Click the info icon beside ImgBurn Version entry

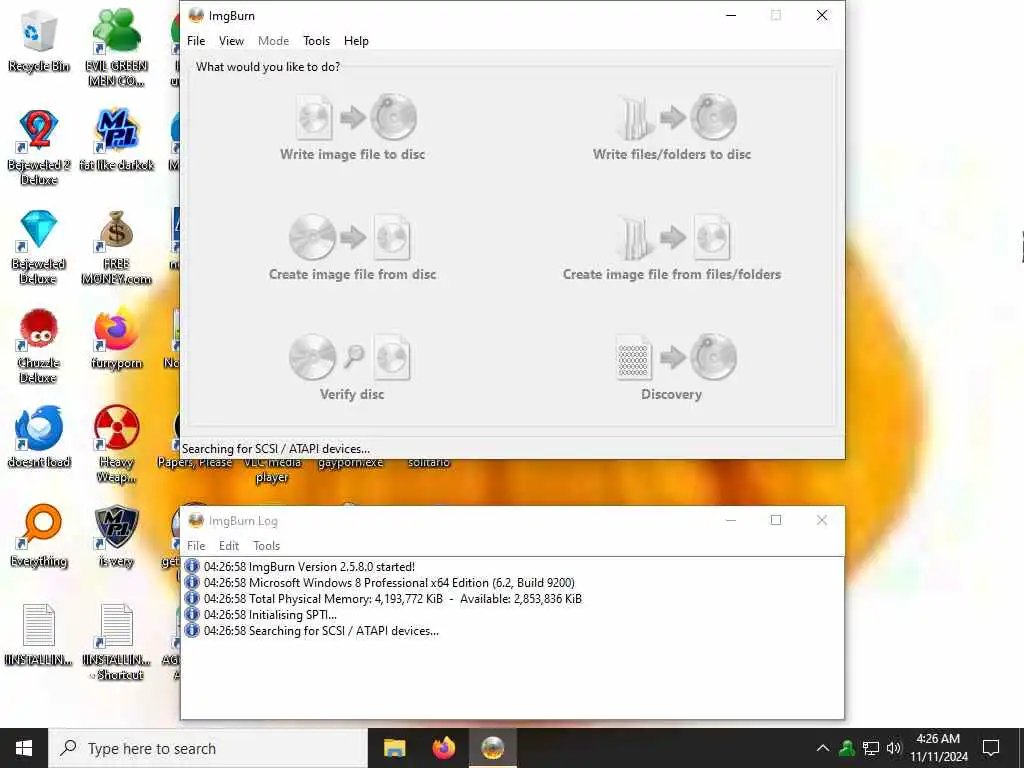coord(192,566)
